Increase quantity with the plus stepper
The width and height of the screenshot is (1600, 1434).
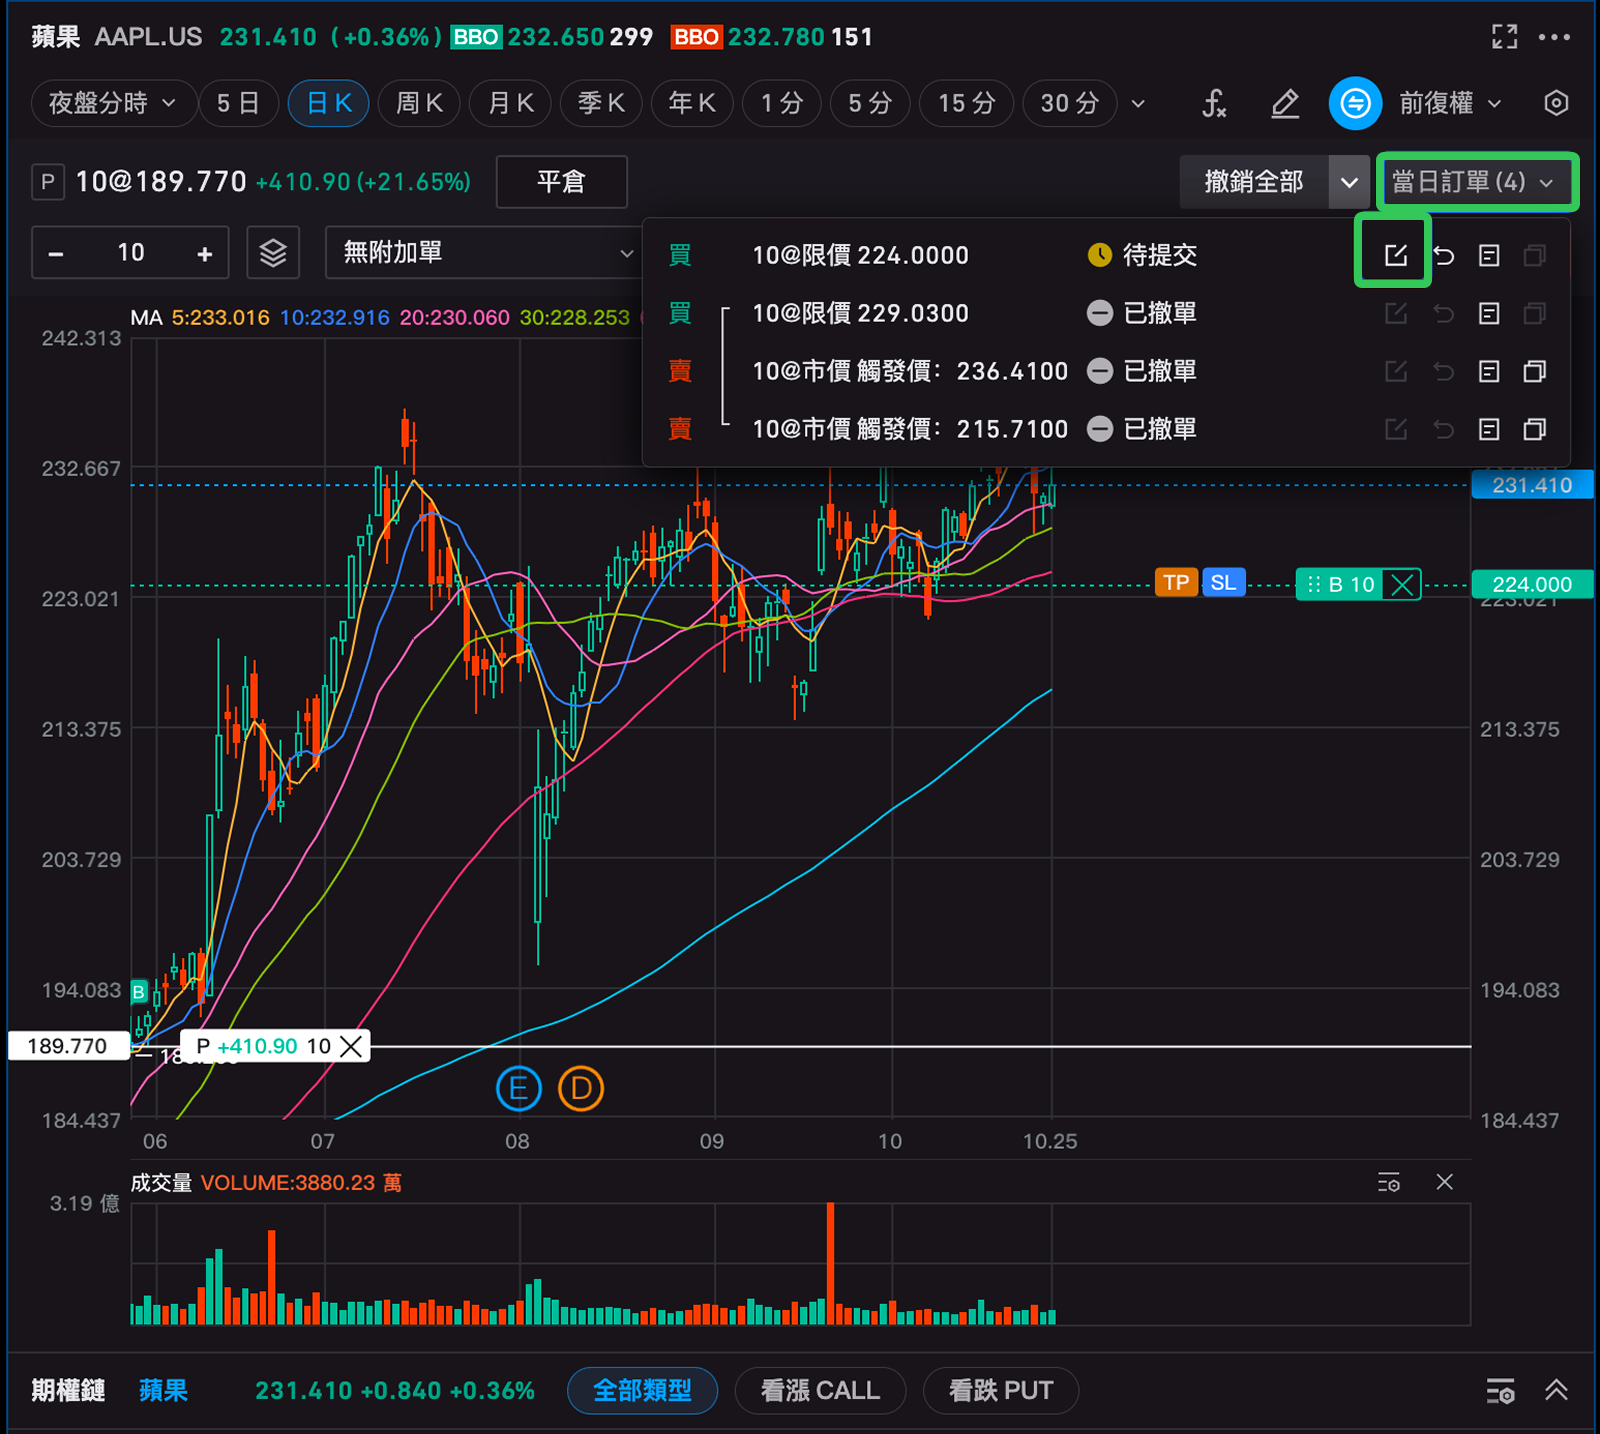(x=205, y=253)
